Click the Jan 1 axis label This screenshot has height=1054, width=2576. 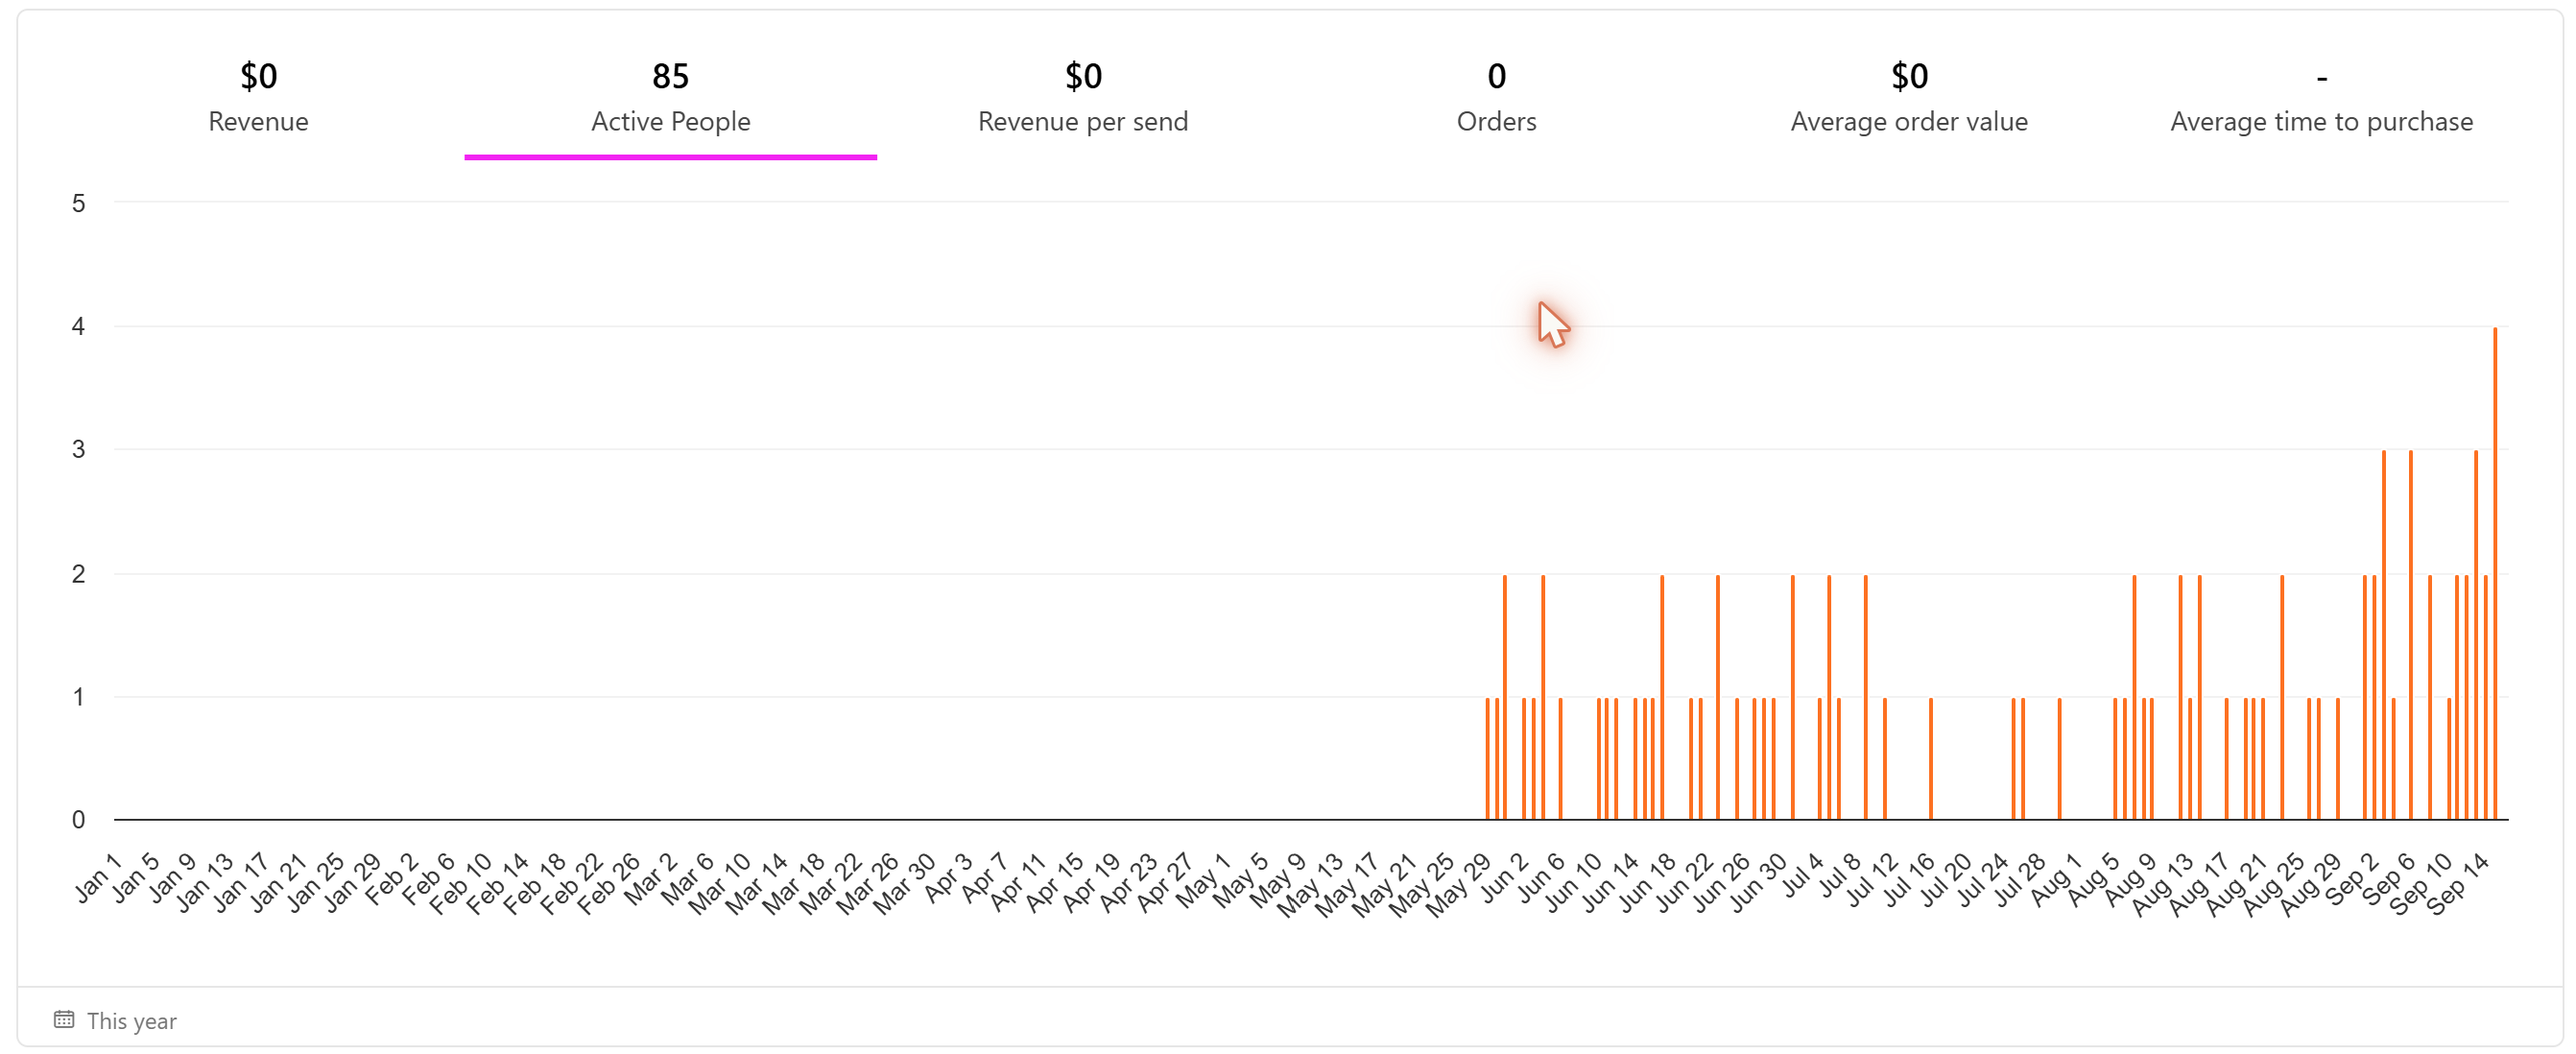pyautogui.click(x=97, y=878)
